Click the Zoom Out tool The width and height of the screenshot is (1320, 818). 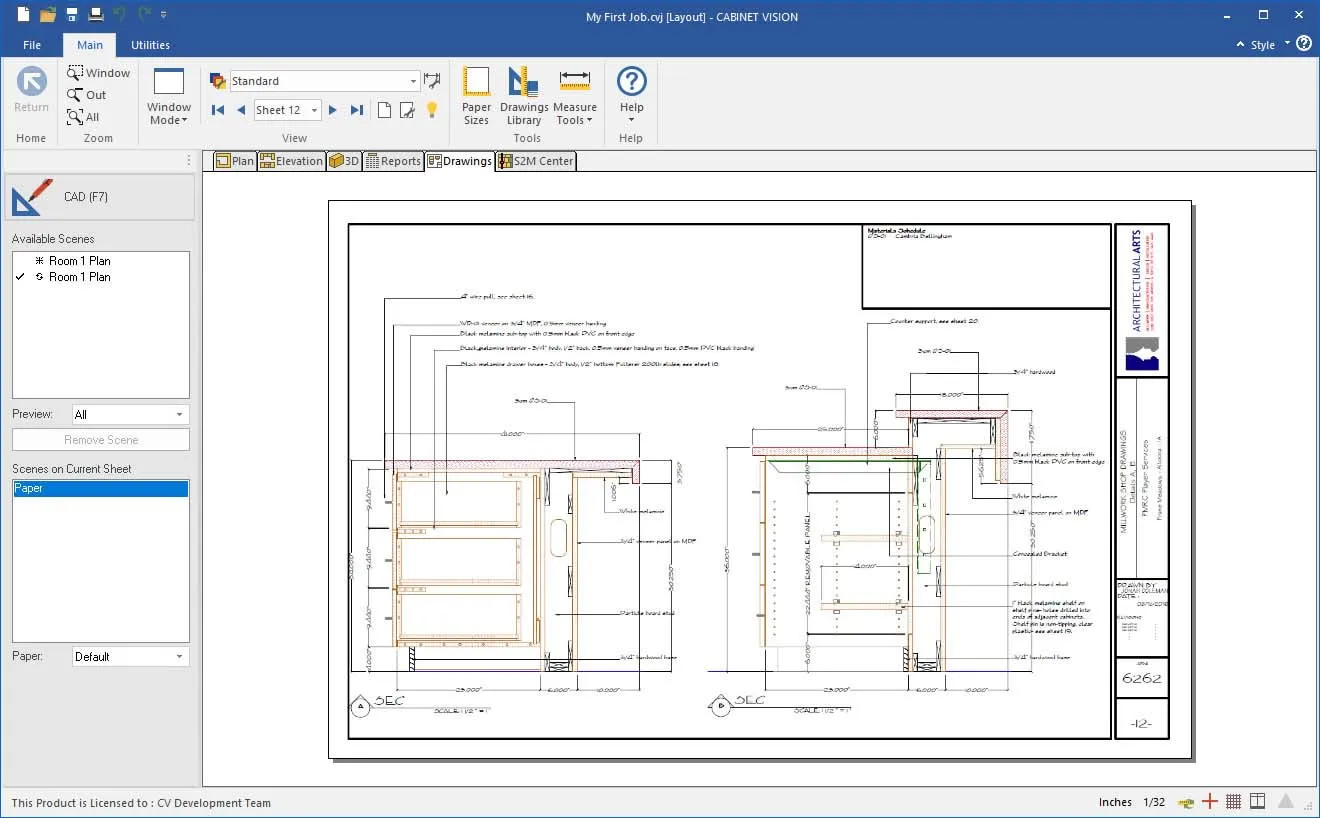click(x=89, y=94)
